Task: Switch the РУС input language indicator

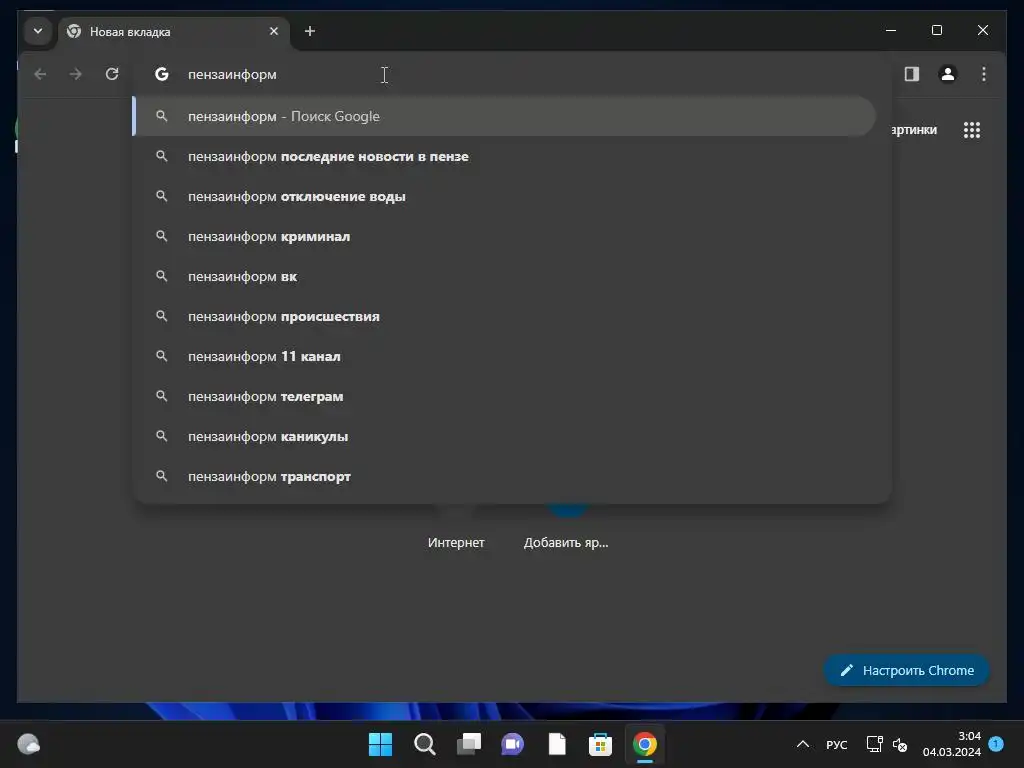Action: (x=837, y=745)
